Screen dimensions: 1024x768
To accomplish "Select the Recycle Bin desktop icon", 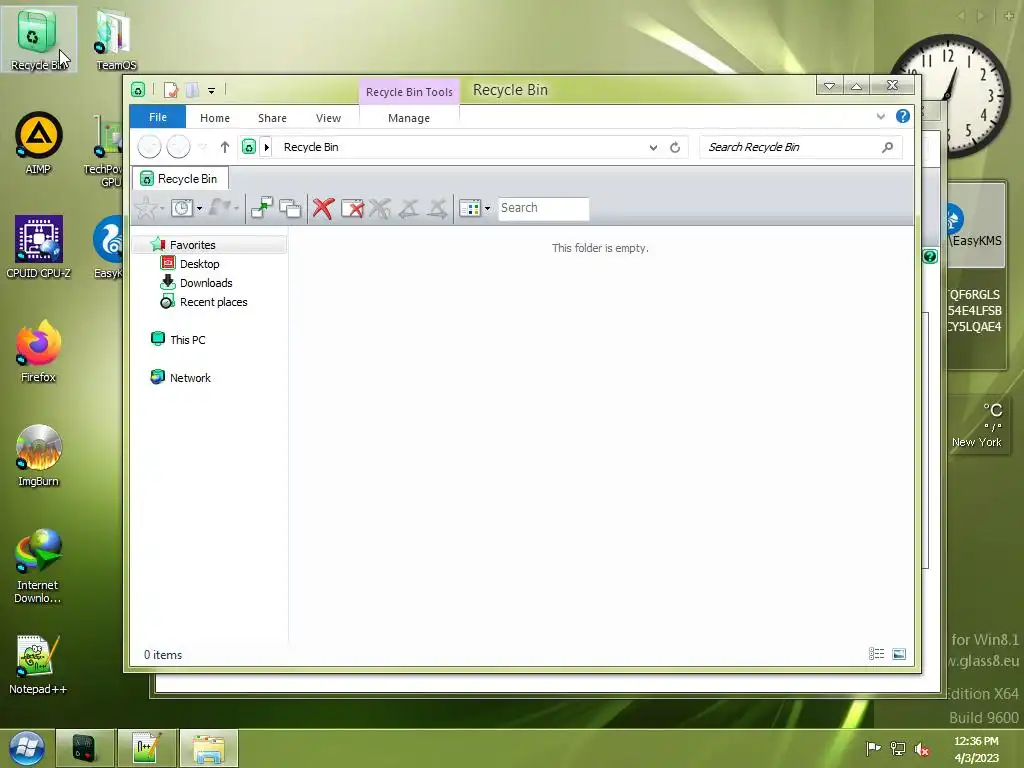I will tap(38, 39).
